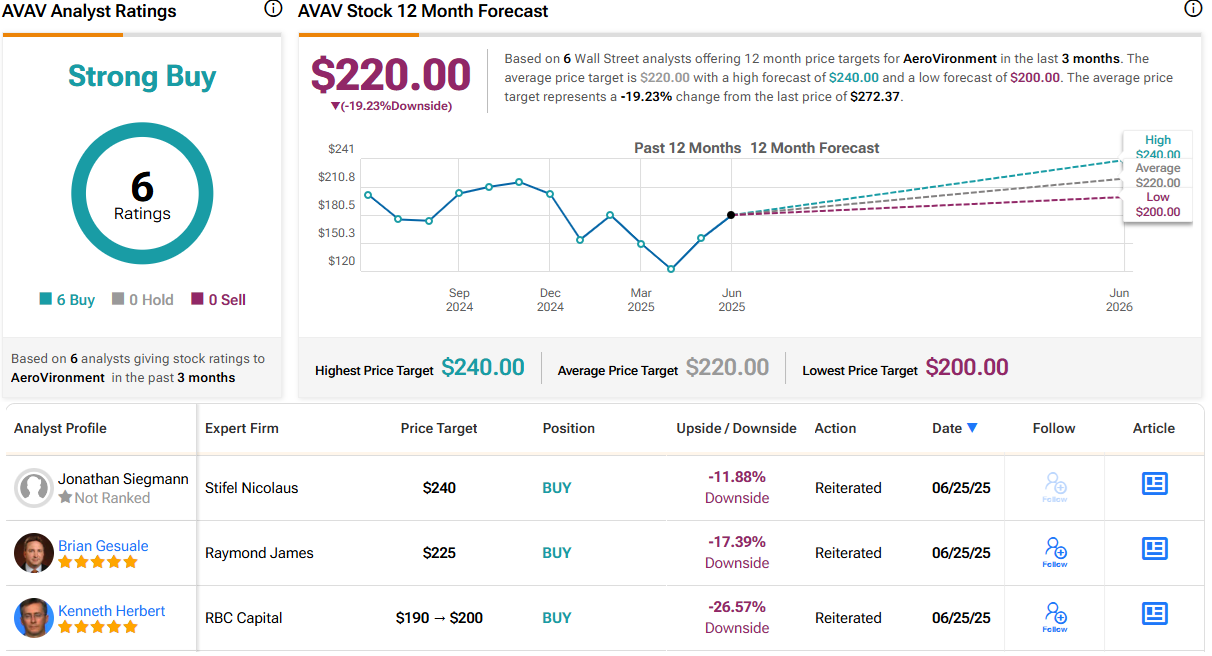Click the Article column header
This screenshot has height=656, width=1212.
(1154, 428)
